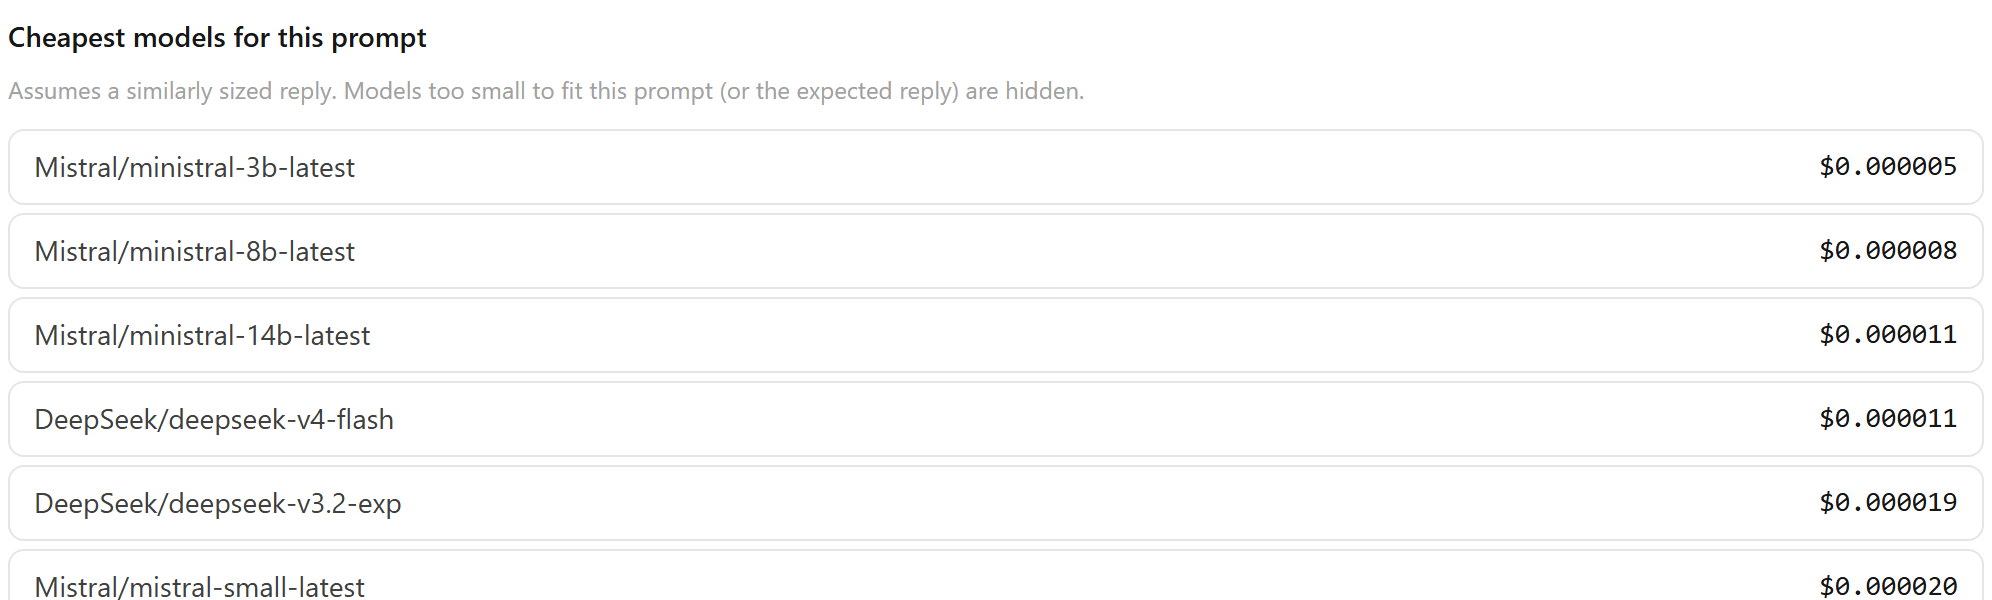1992x600 pixels.
Task: Click the $0.000005 price
Action: [x=1888, y=166]
